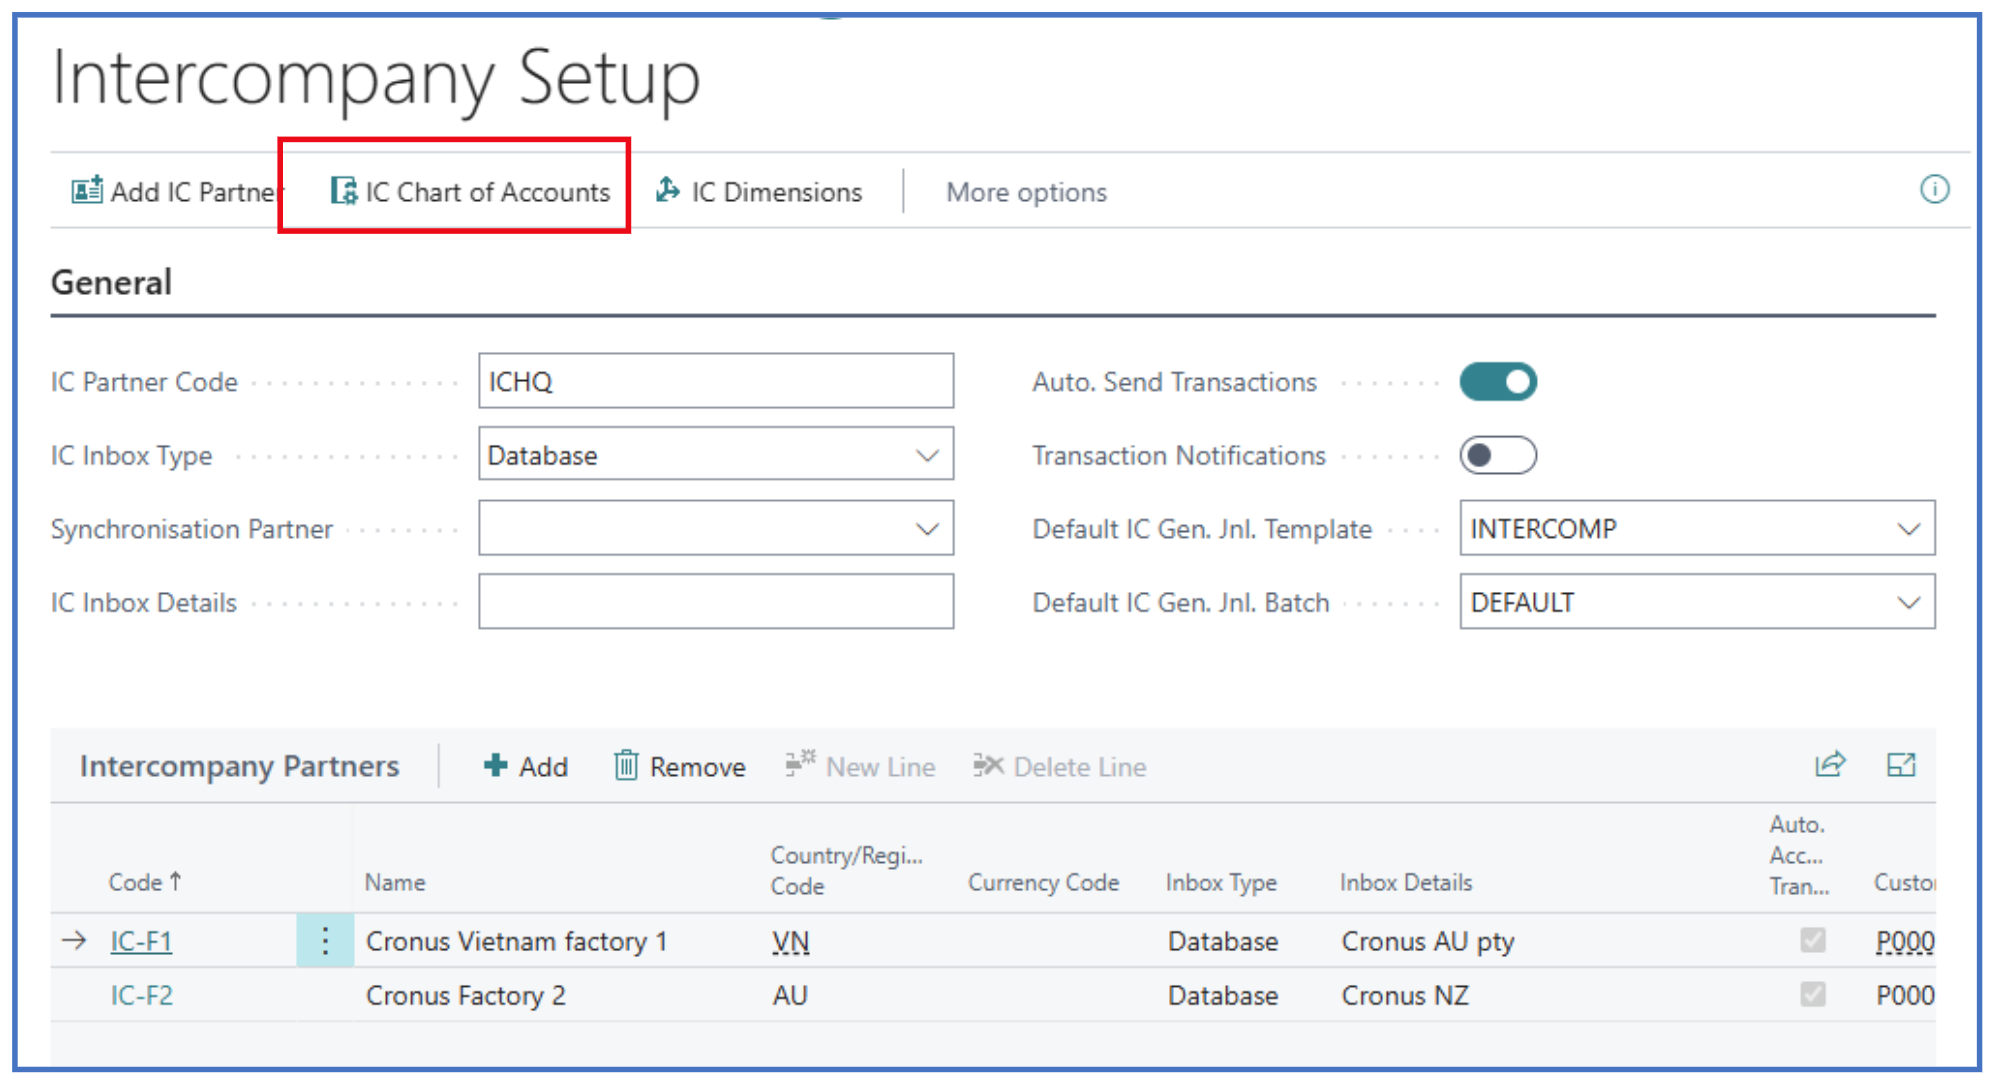
Task: Click the Add plus icon in Intercompany Partners
Action: [x=495, y=766]
